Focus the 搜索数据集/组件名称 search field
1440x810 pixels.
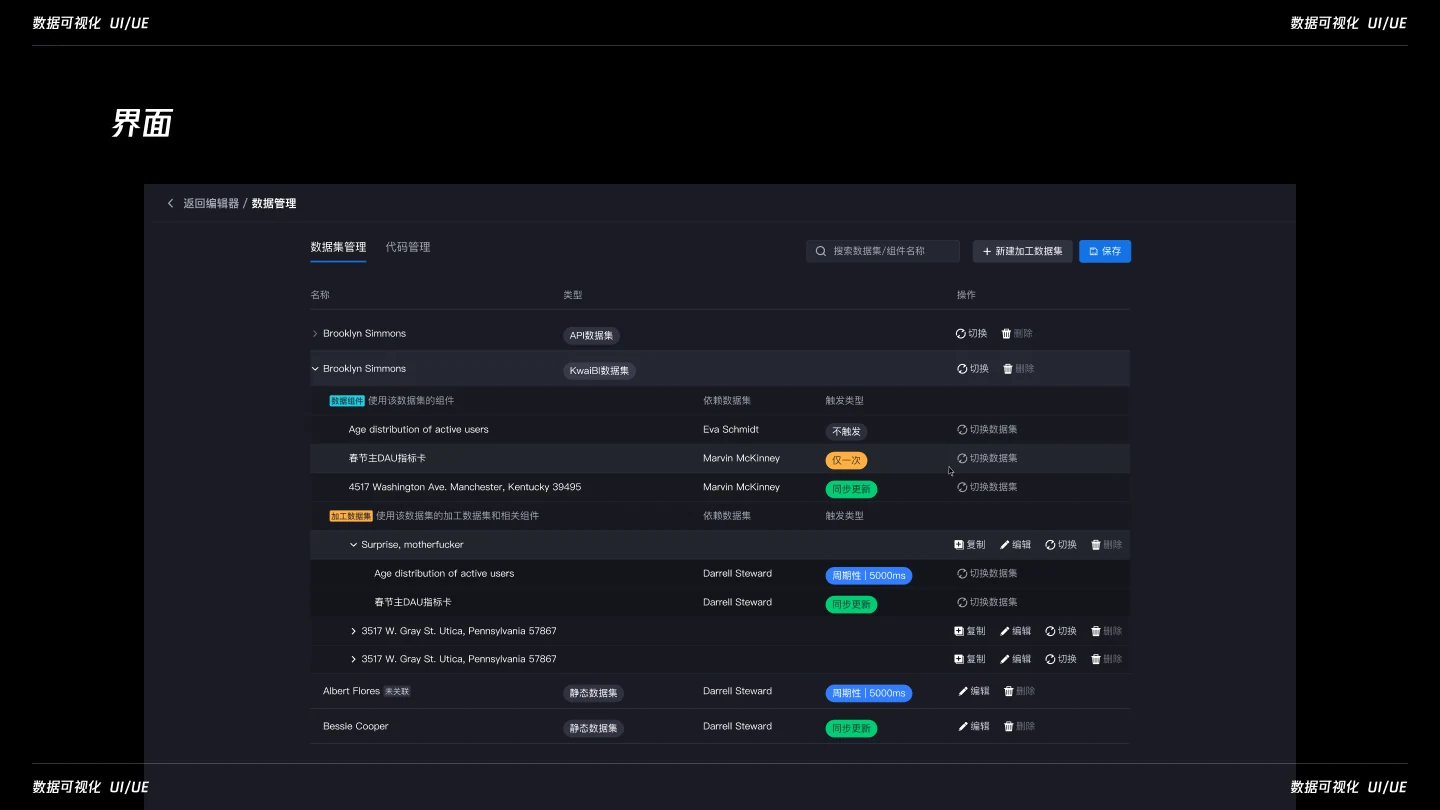click(x=883, y=251)
